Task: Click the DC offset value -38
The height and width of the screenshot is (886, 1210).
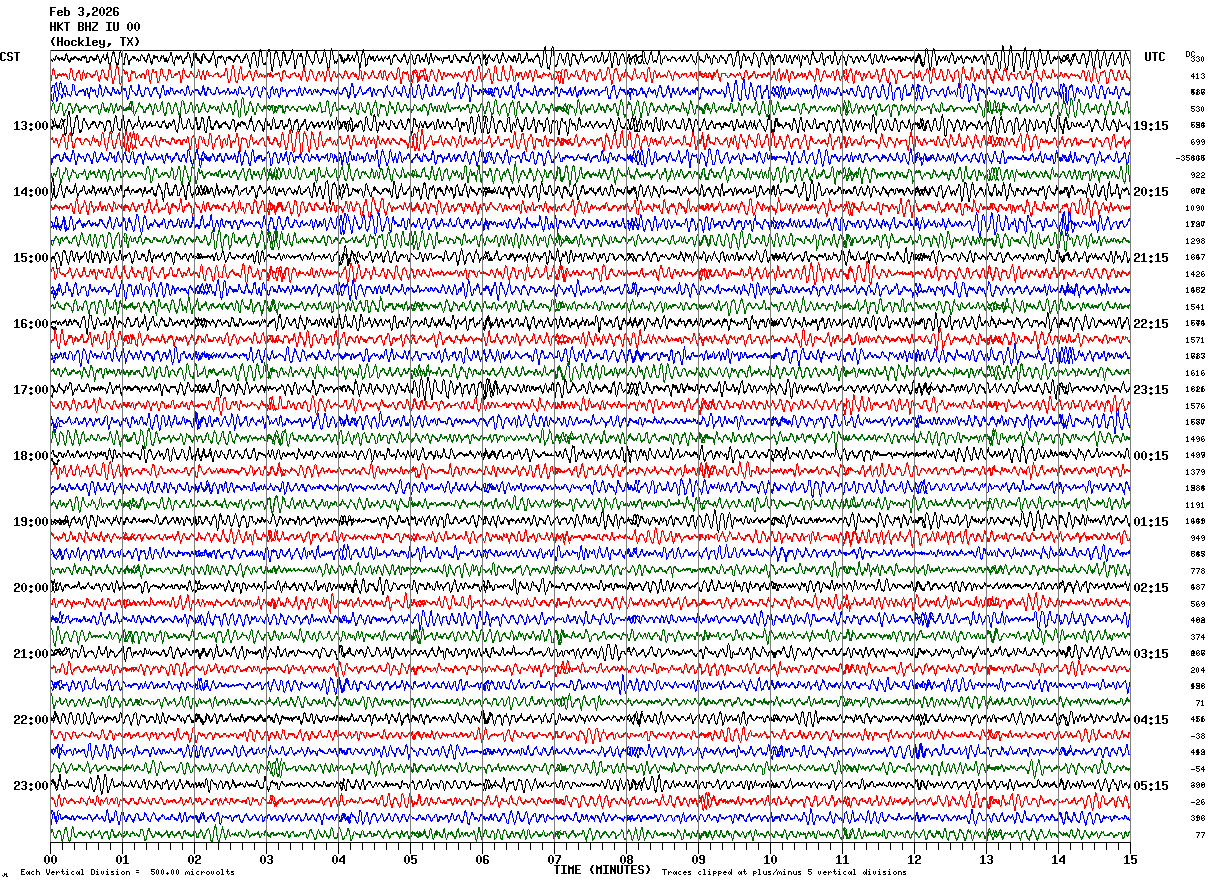Action: point(1197,736)
